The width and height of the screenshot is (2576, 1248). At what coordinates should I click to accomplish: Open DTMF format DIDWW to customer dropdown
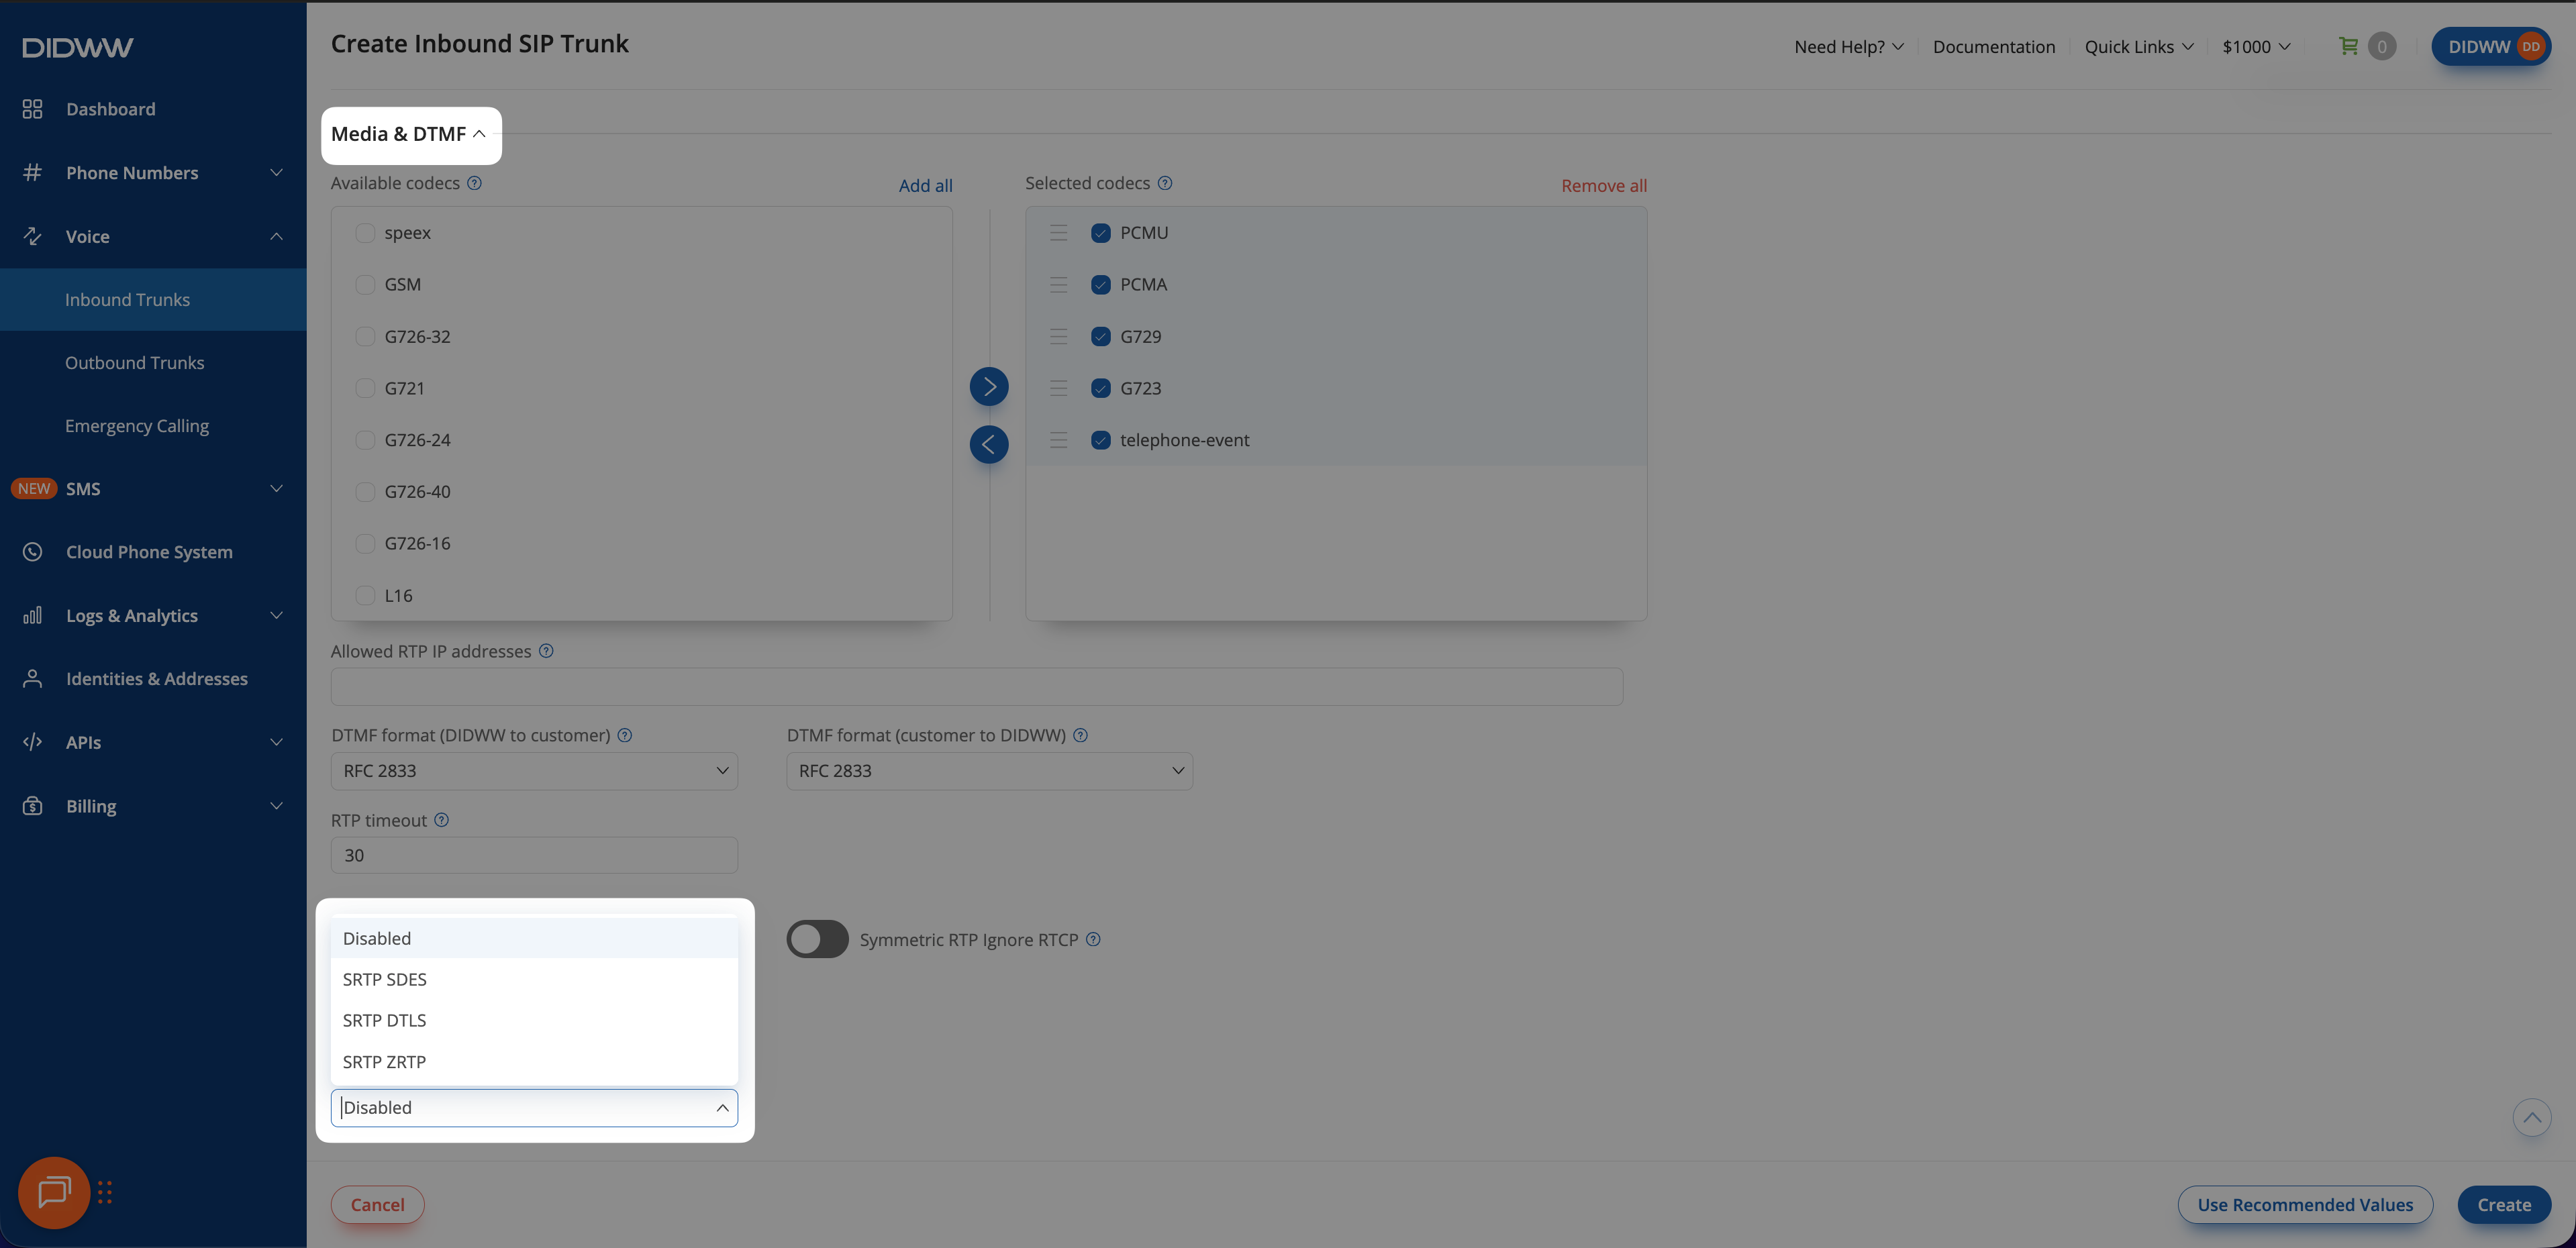point(534,771)
